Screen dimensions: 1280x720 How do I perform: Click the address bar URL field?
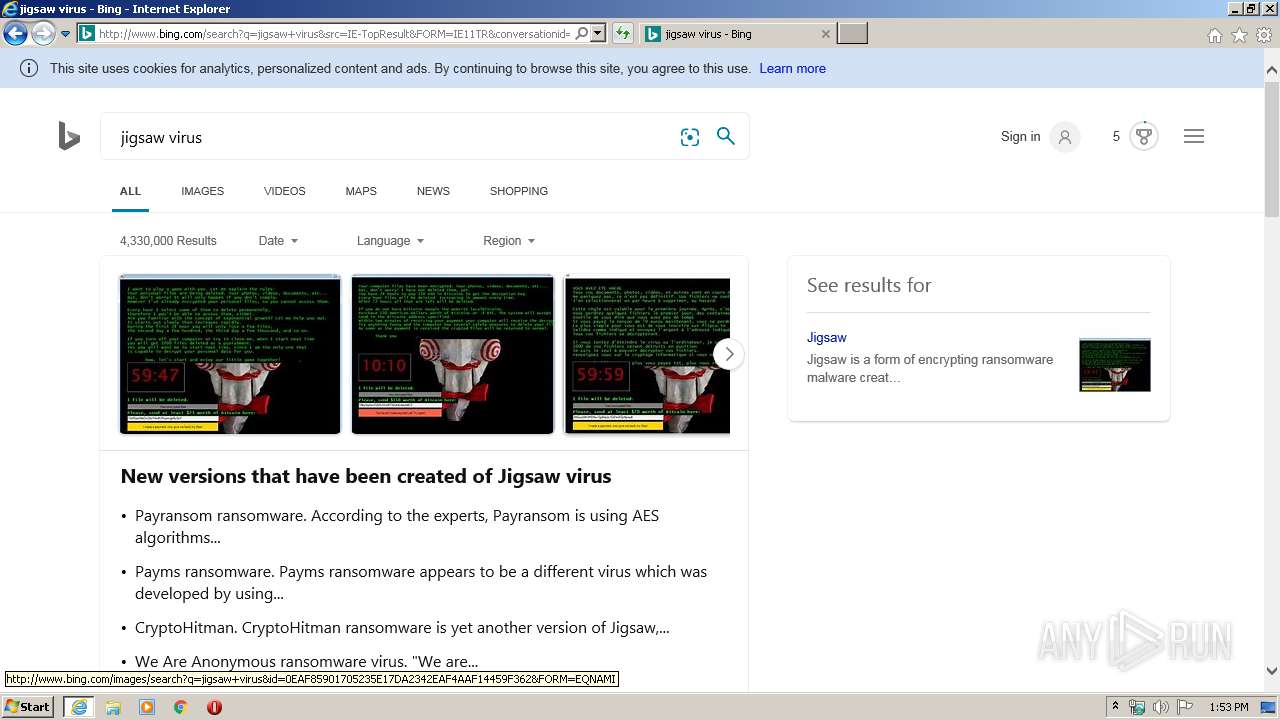(x=334, y=34)
